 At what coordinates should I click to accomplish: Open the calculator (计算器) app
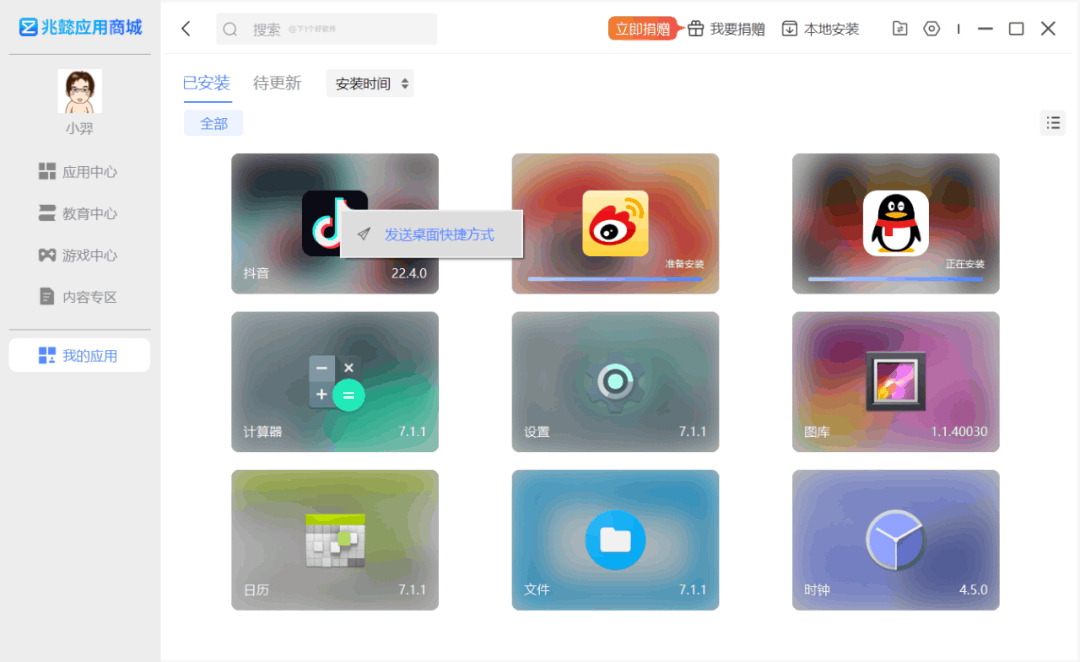(x=335, y=382)
